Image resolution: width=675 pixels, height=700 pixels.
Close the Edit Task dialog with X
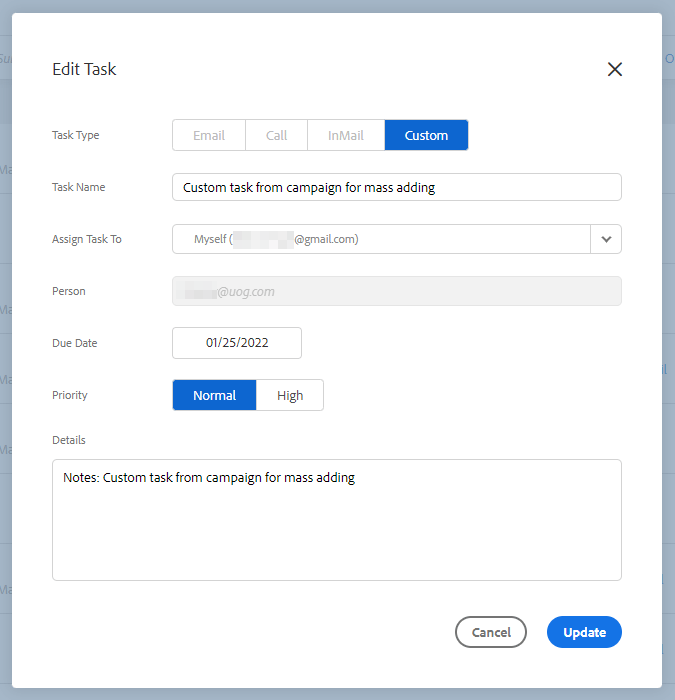(x=615, y=69)
